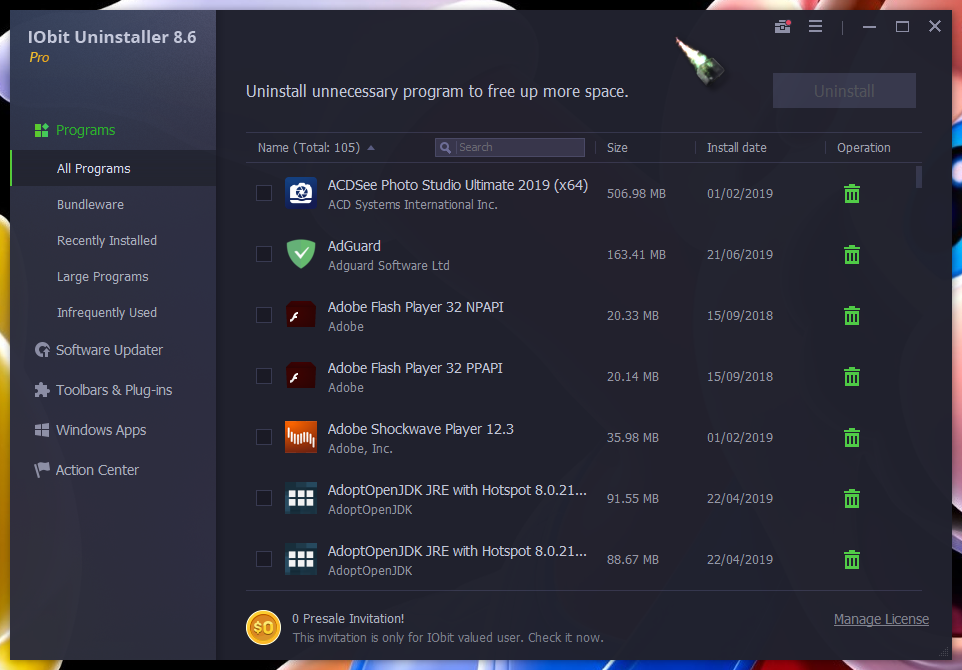Check box for AdoptOpenJDK 91.55 MB entry
This screenshot has width=962, height=670.
[264, 498]
